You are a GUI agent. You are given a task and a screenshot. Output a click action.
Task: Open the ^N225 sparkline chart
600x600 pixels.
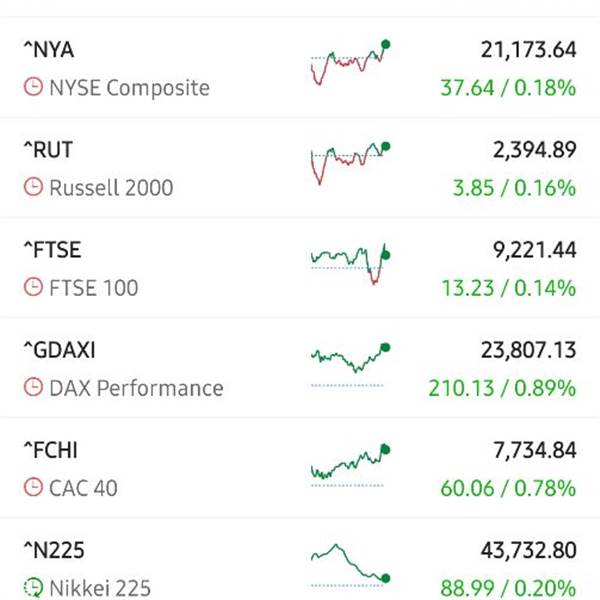pos(351,566)
